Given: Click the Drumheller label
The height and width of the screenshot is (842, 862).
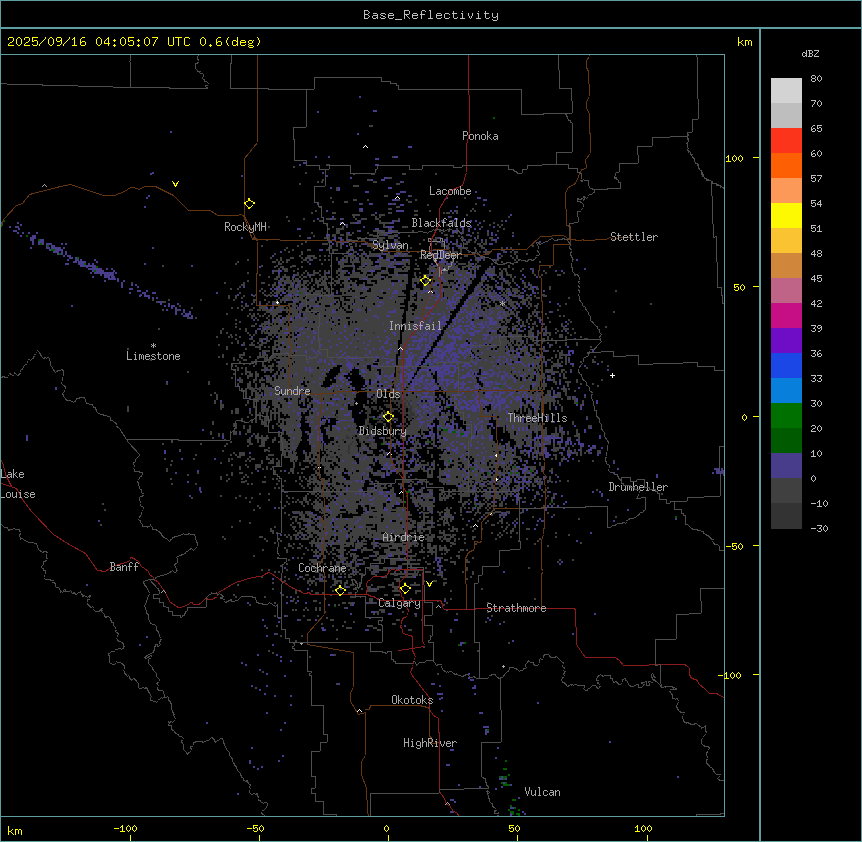Looking at the screenshot, I should click(x=638, y=487).
